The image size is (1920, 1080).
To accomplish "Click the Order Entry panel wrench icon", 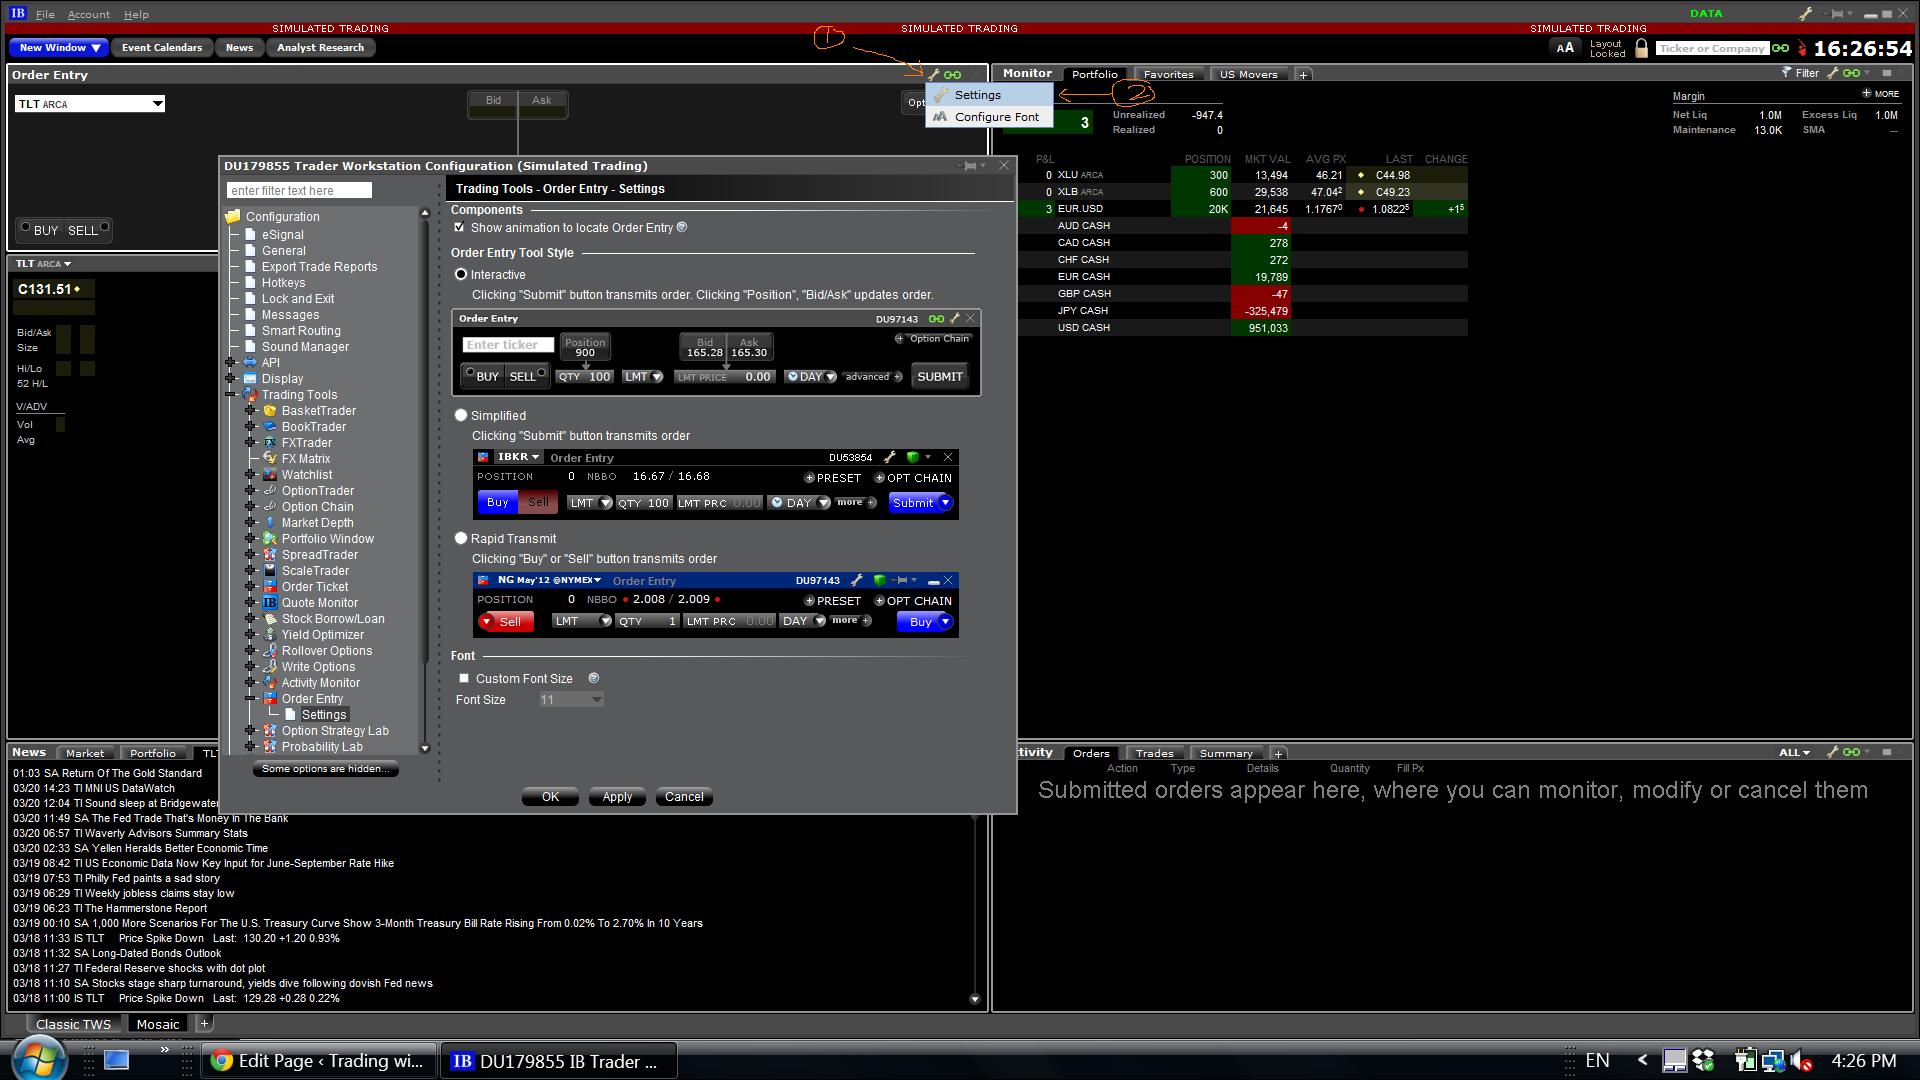I will click(934, 74).
